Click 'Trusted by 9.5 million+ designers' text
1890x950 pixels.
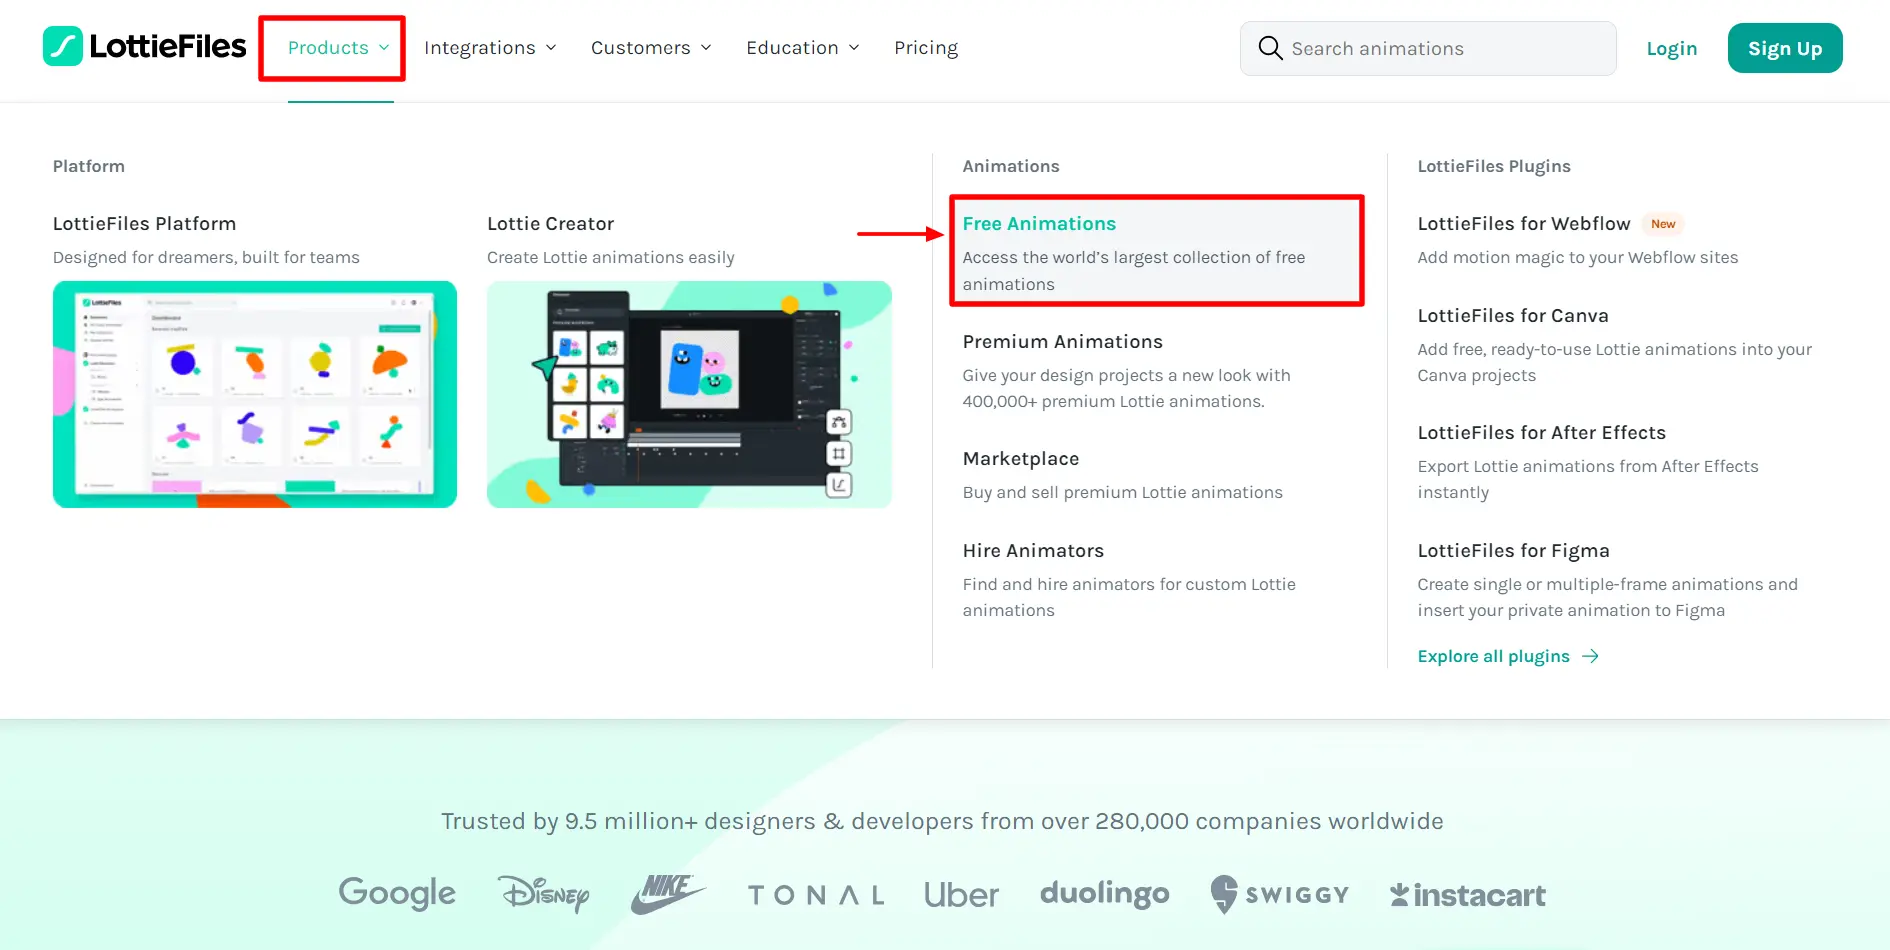tap(942, 821)
